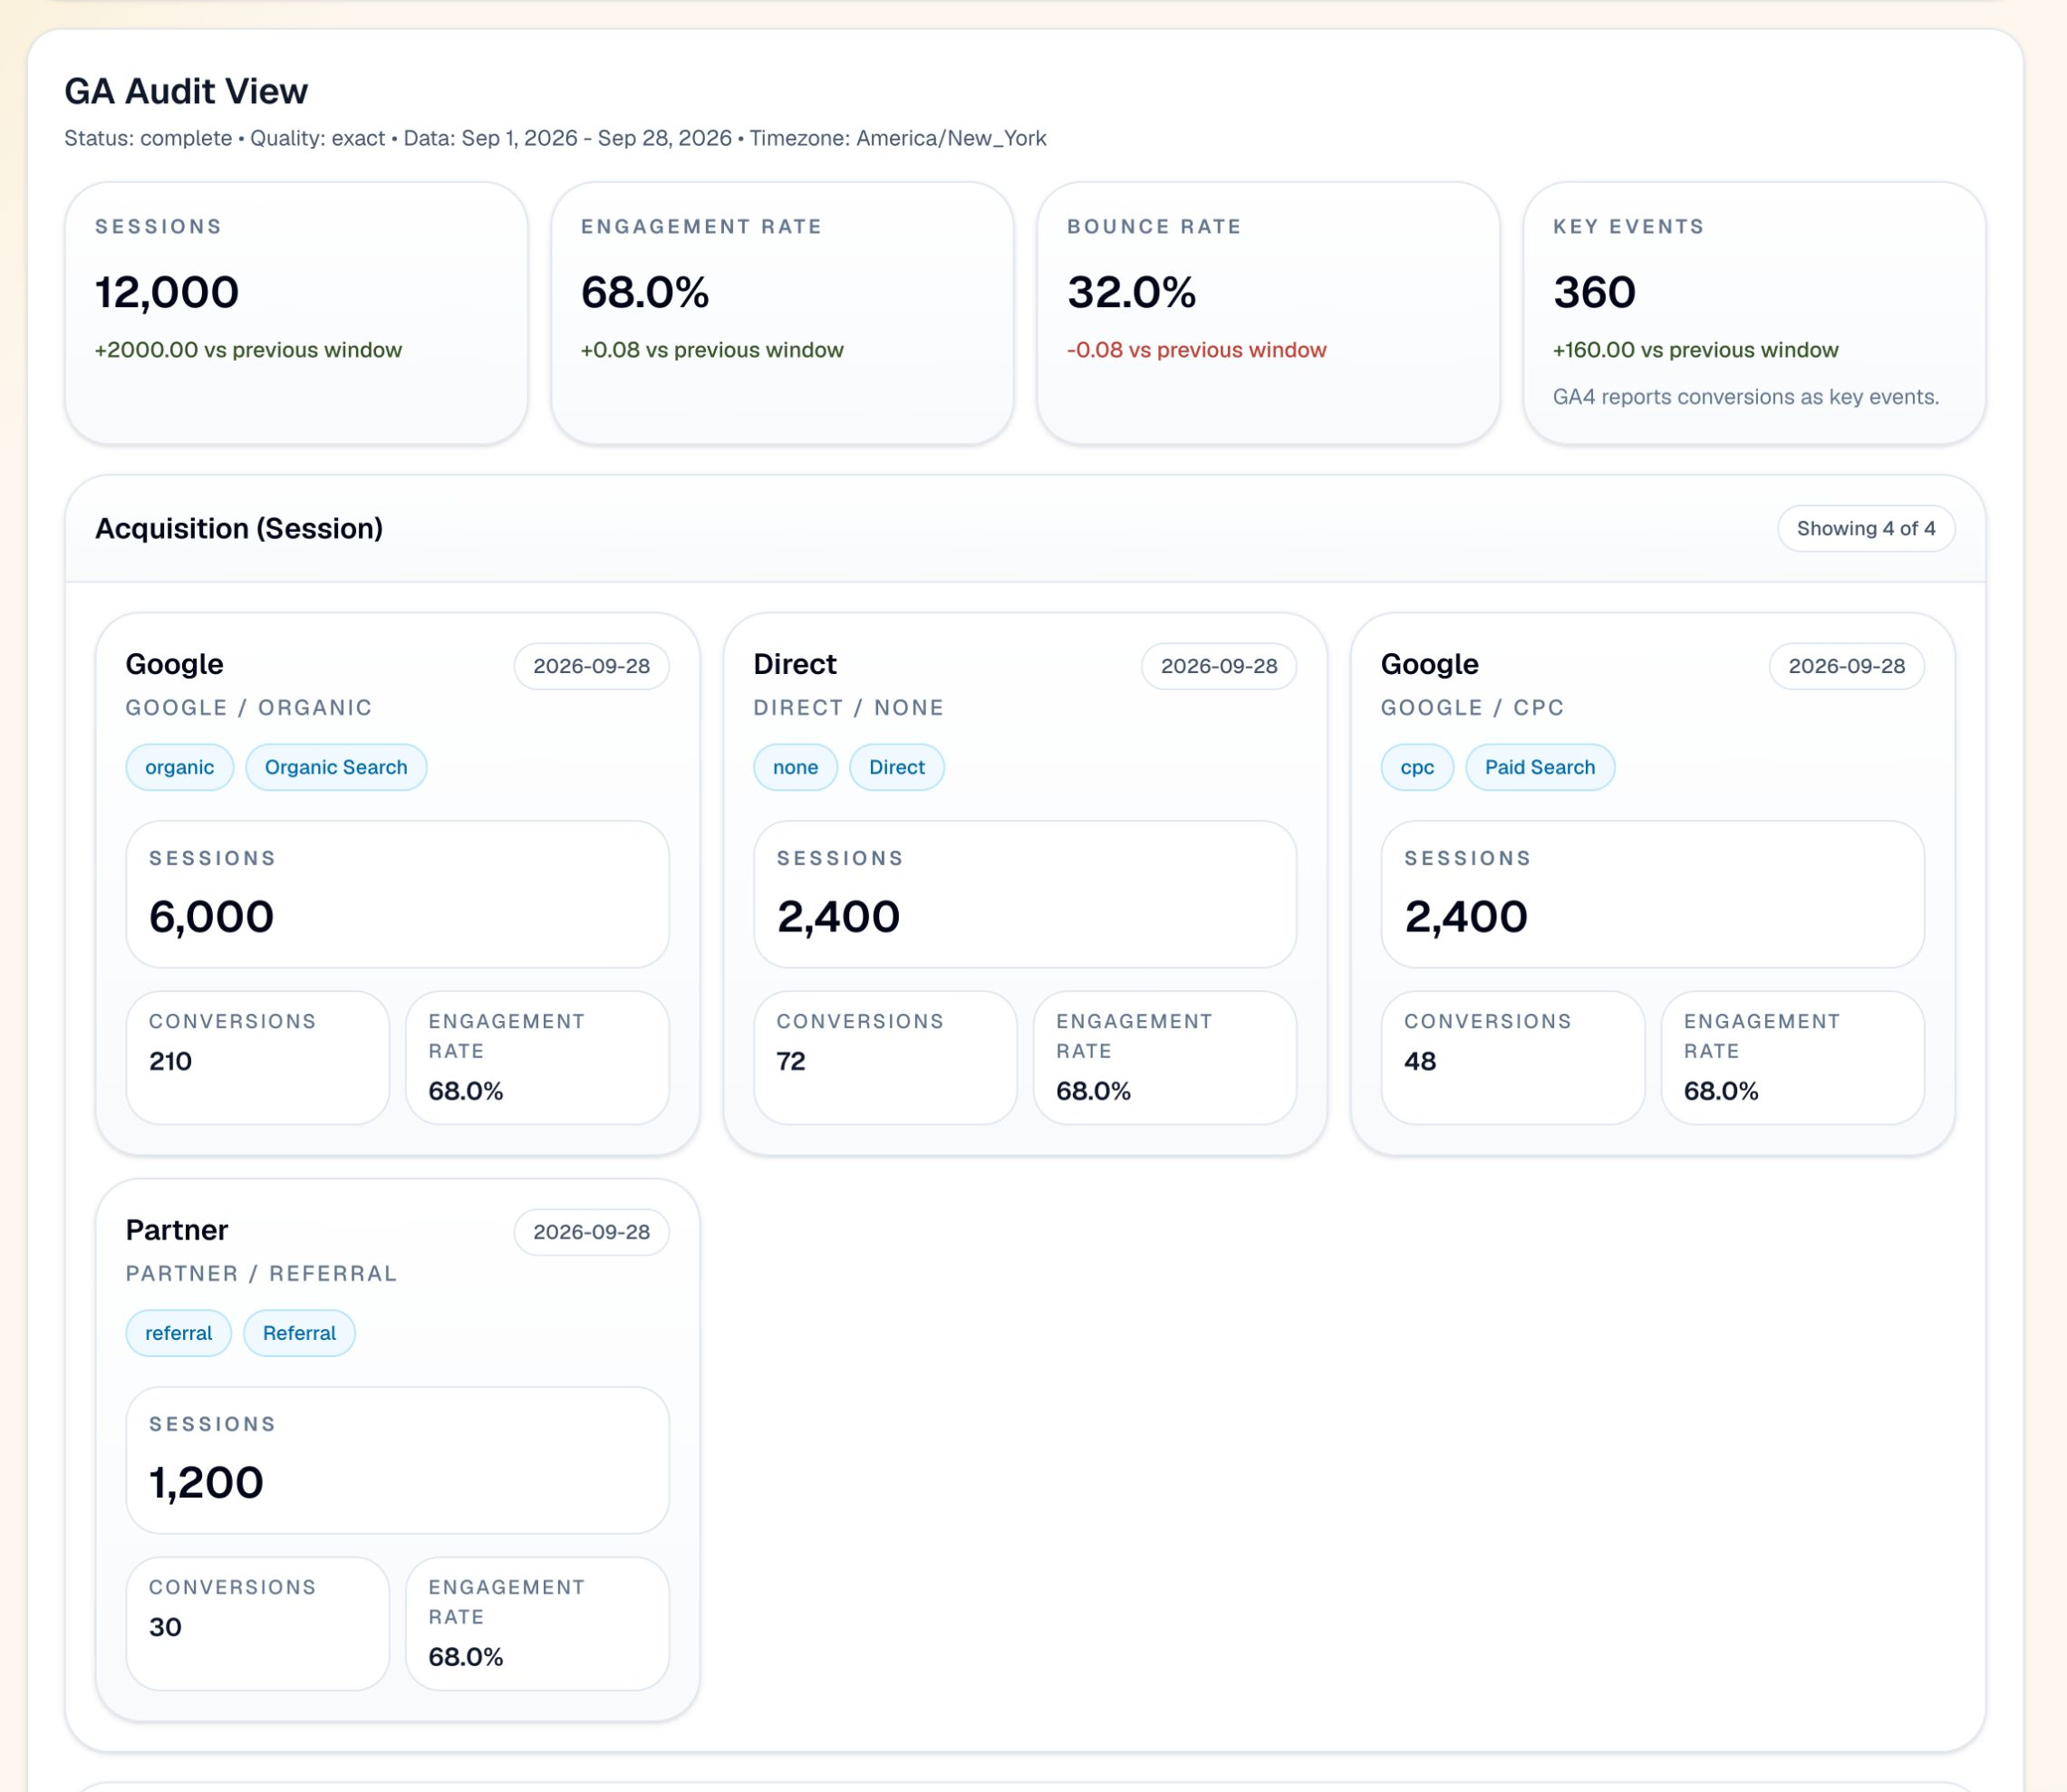Click the Partner card title
2067x1792 pixels.
click(x=177, y=1230)
